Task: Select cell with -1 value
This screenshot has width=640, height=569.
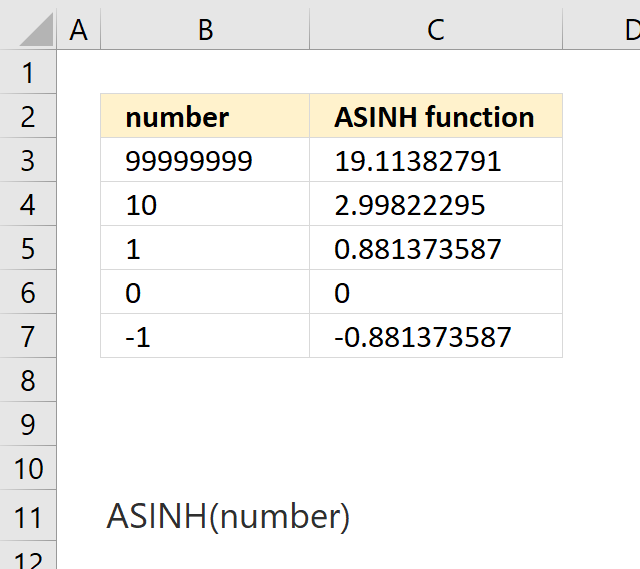Action: click(205, 336)
